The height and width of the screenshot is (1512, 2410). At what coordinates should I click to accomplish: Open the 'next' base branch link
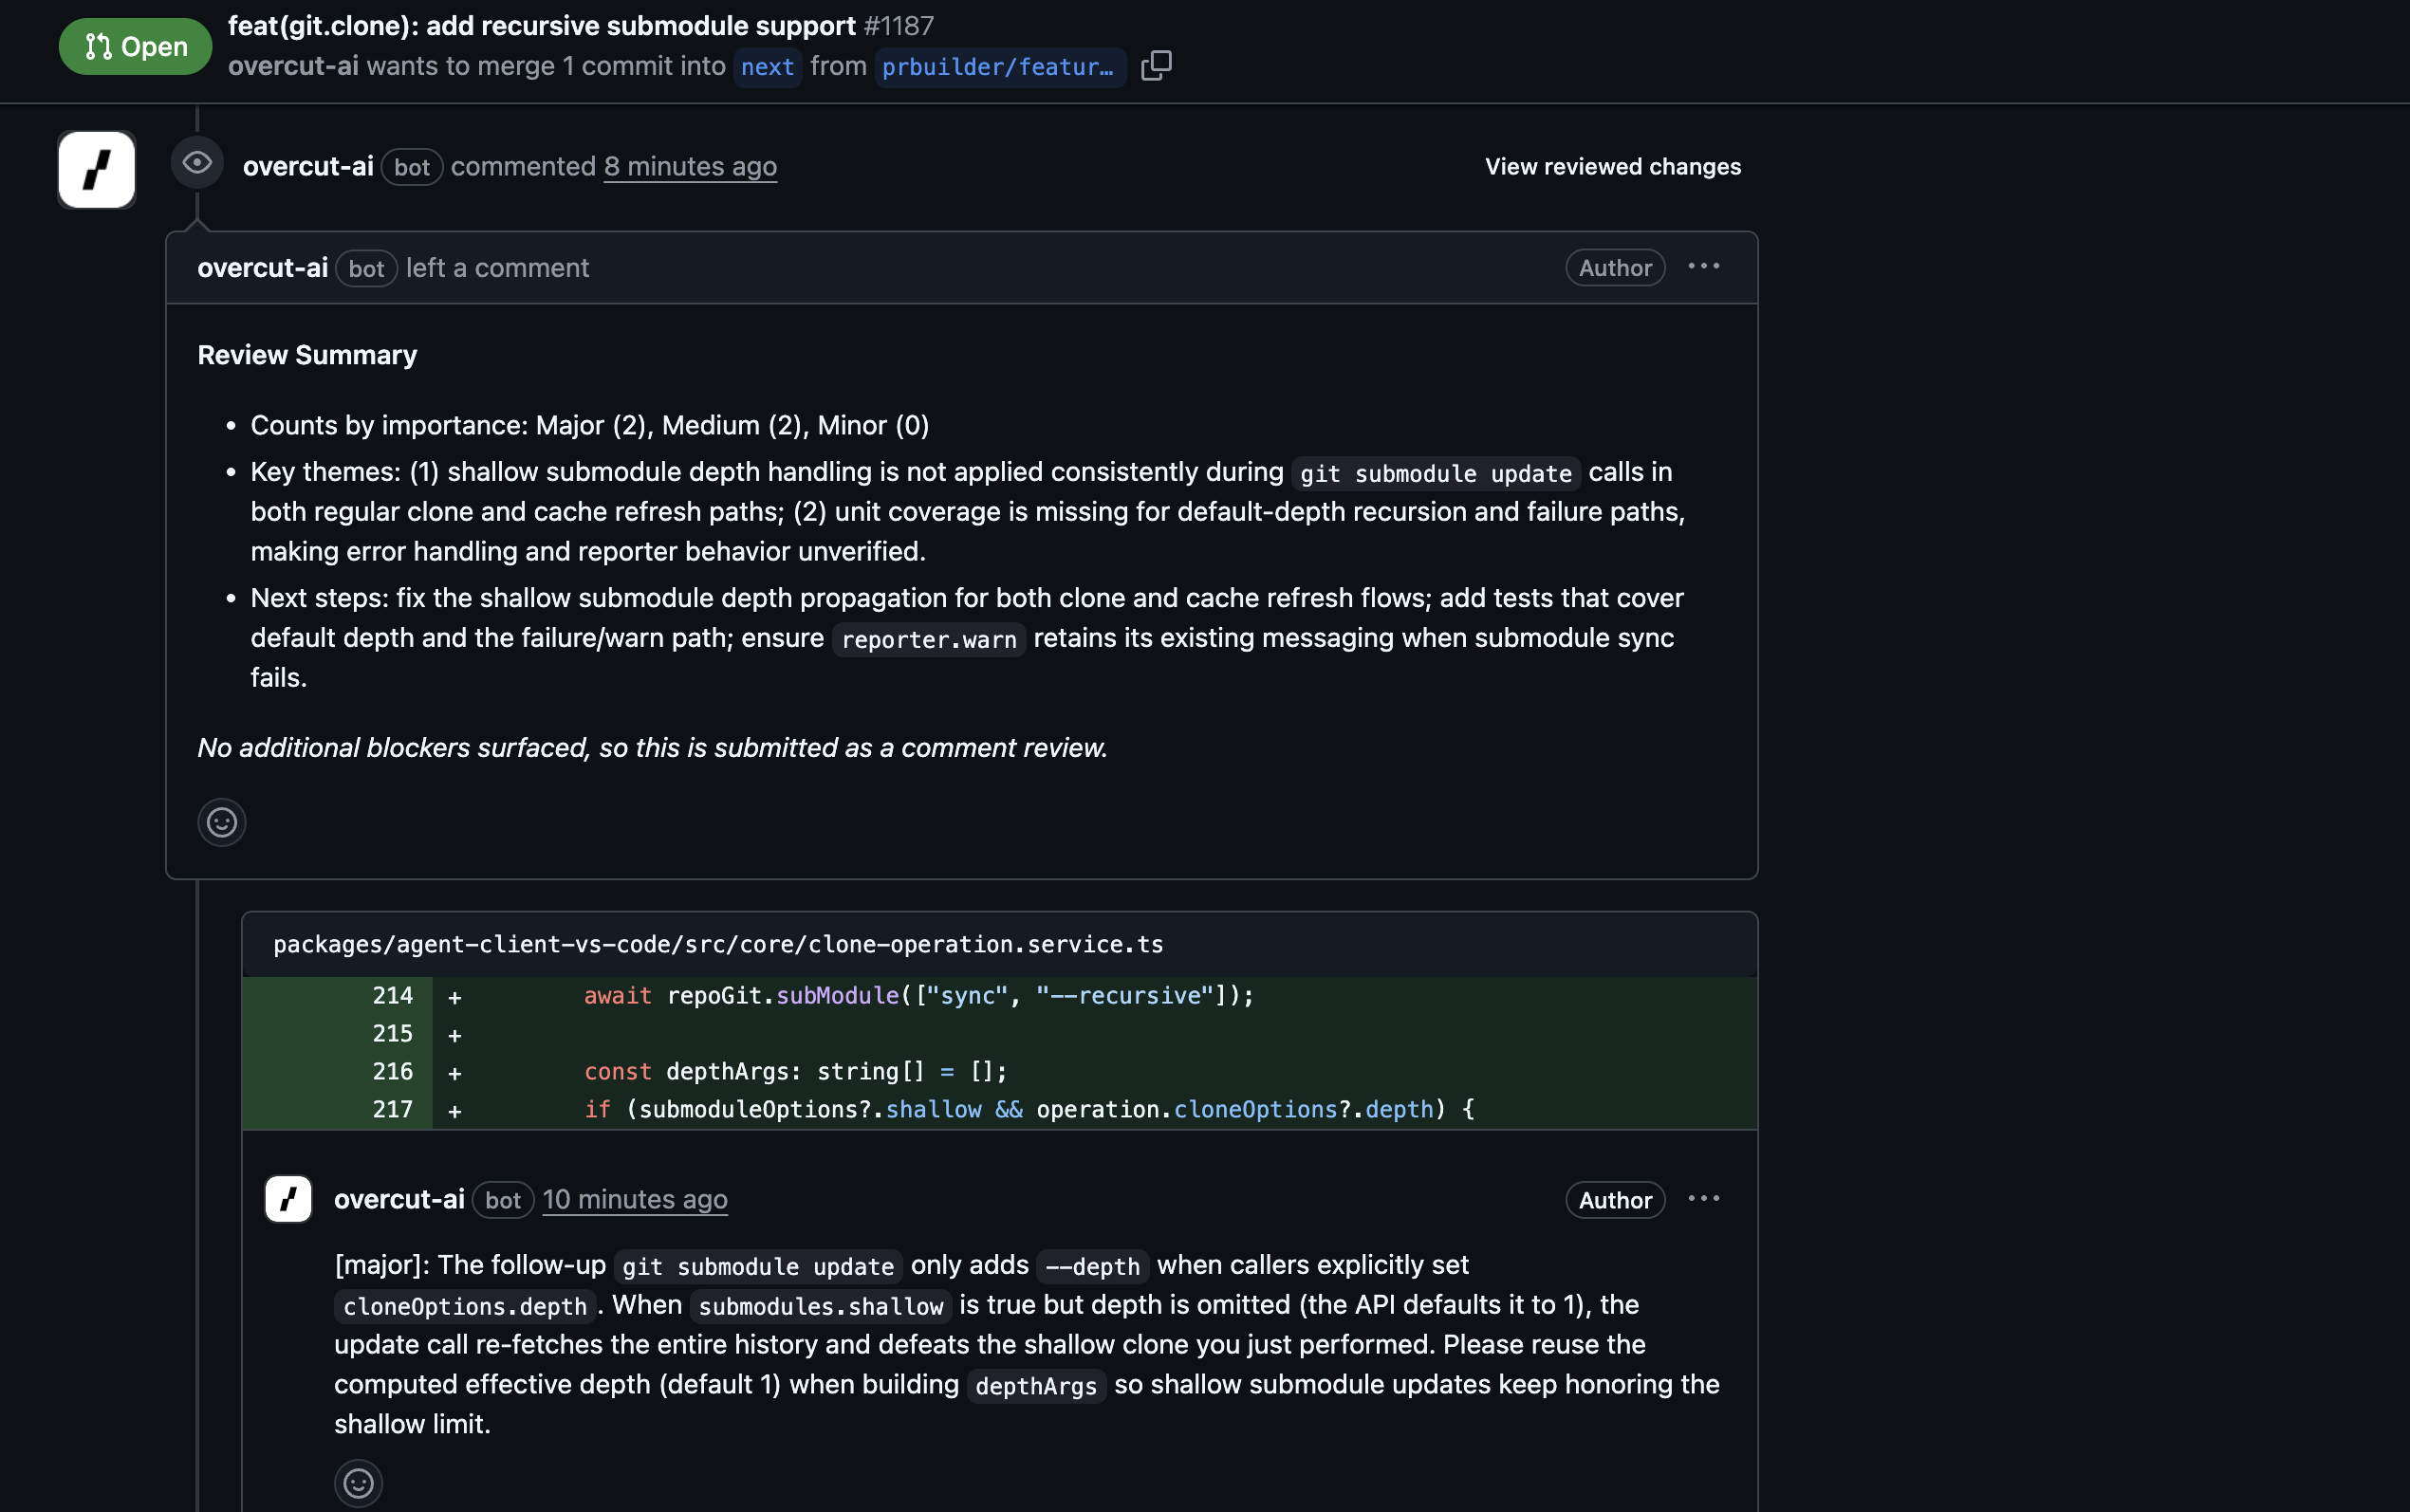coord(767,67)
